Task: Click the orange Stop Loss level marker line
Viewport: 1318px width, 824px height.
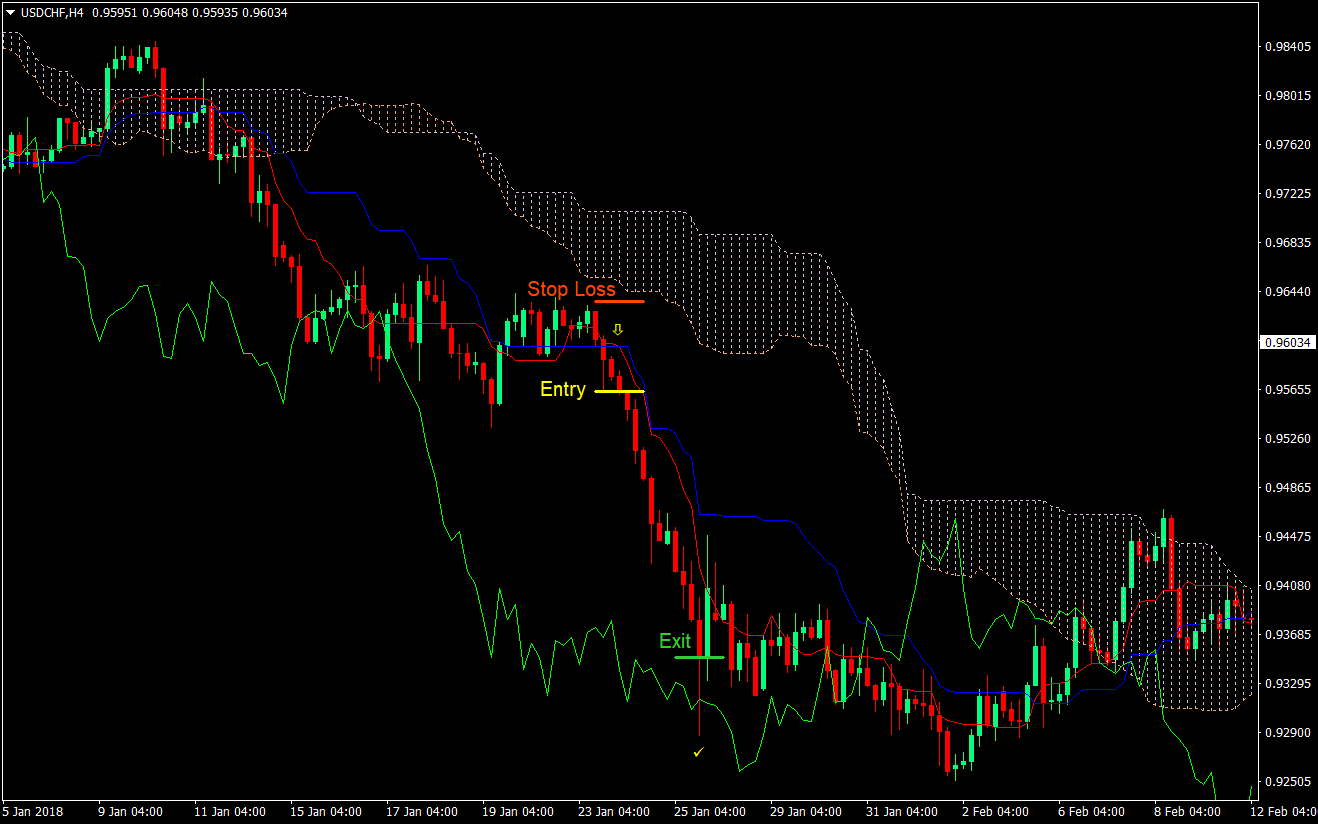Action: [x=620, y=301]
